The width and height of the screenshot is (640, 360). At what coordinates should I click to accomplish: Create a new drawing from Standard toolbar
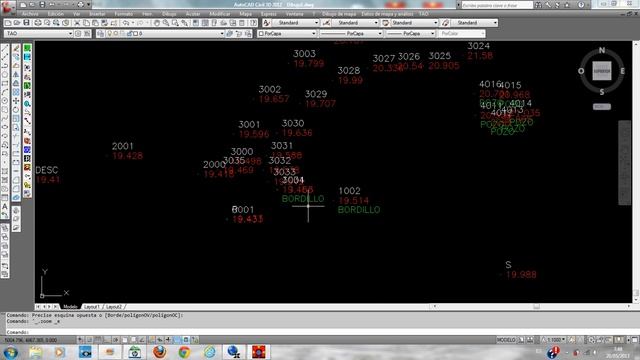pyautogui.click(x=8, y=23)
